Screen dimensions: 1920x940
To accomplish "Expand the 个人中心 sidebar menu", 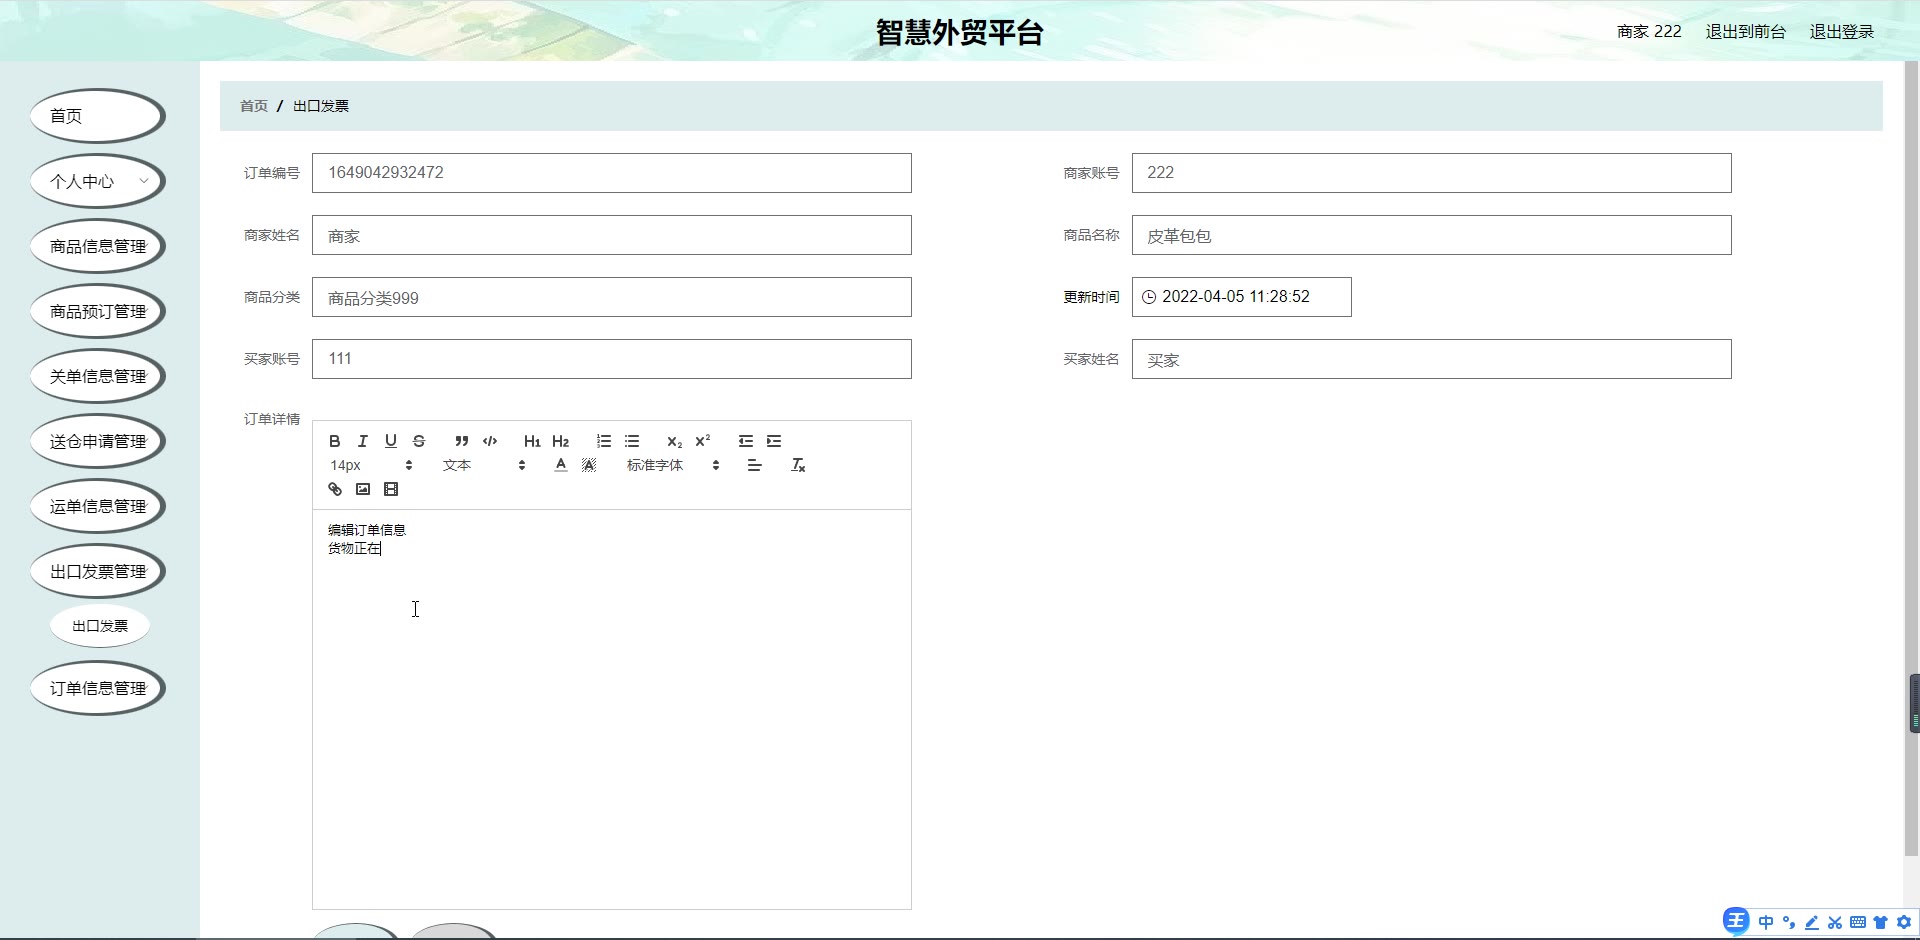I will 97,181.
